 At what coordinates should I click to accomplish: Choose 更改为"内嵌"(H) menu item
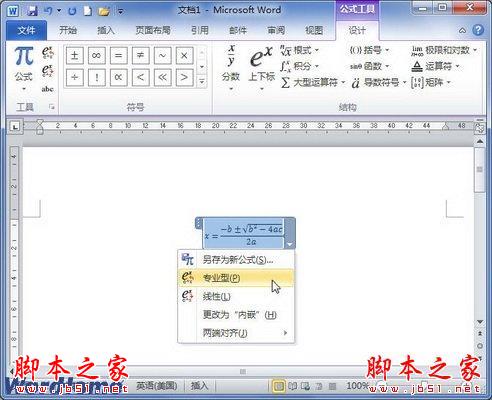pyautogui.click(x=236, y=314)
